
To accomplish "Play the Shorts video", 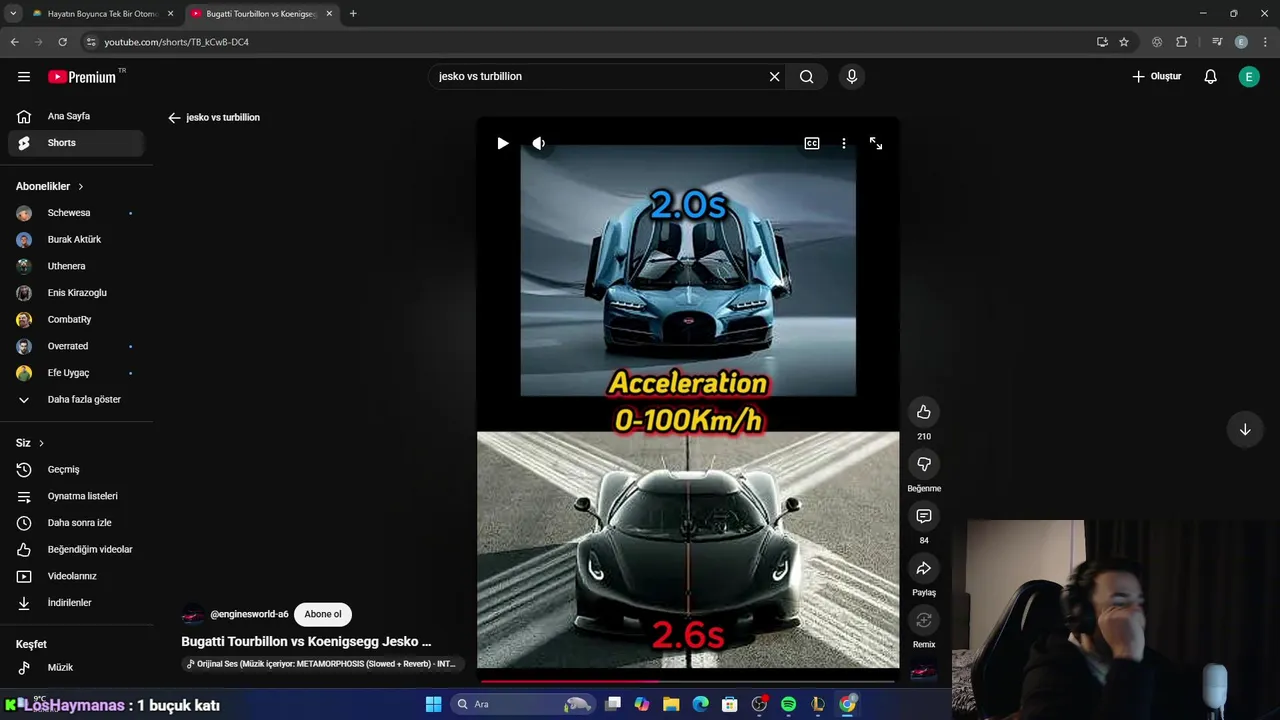I will click(503, 144).
